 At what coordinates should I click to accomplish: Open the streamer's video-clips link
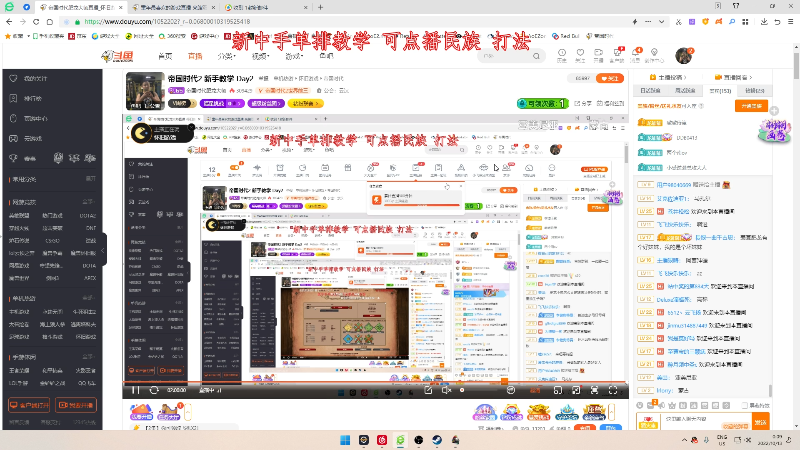point(668,77)
